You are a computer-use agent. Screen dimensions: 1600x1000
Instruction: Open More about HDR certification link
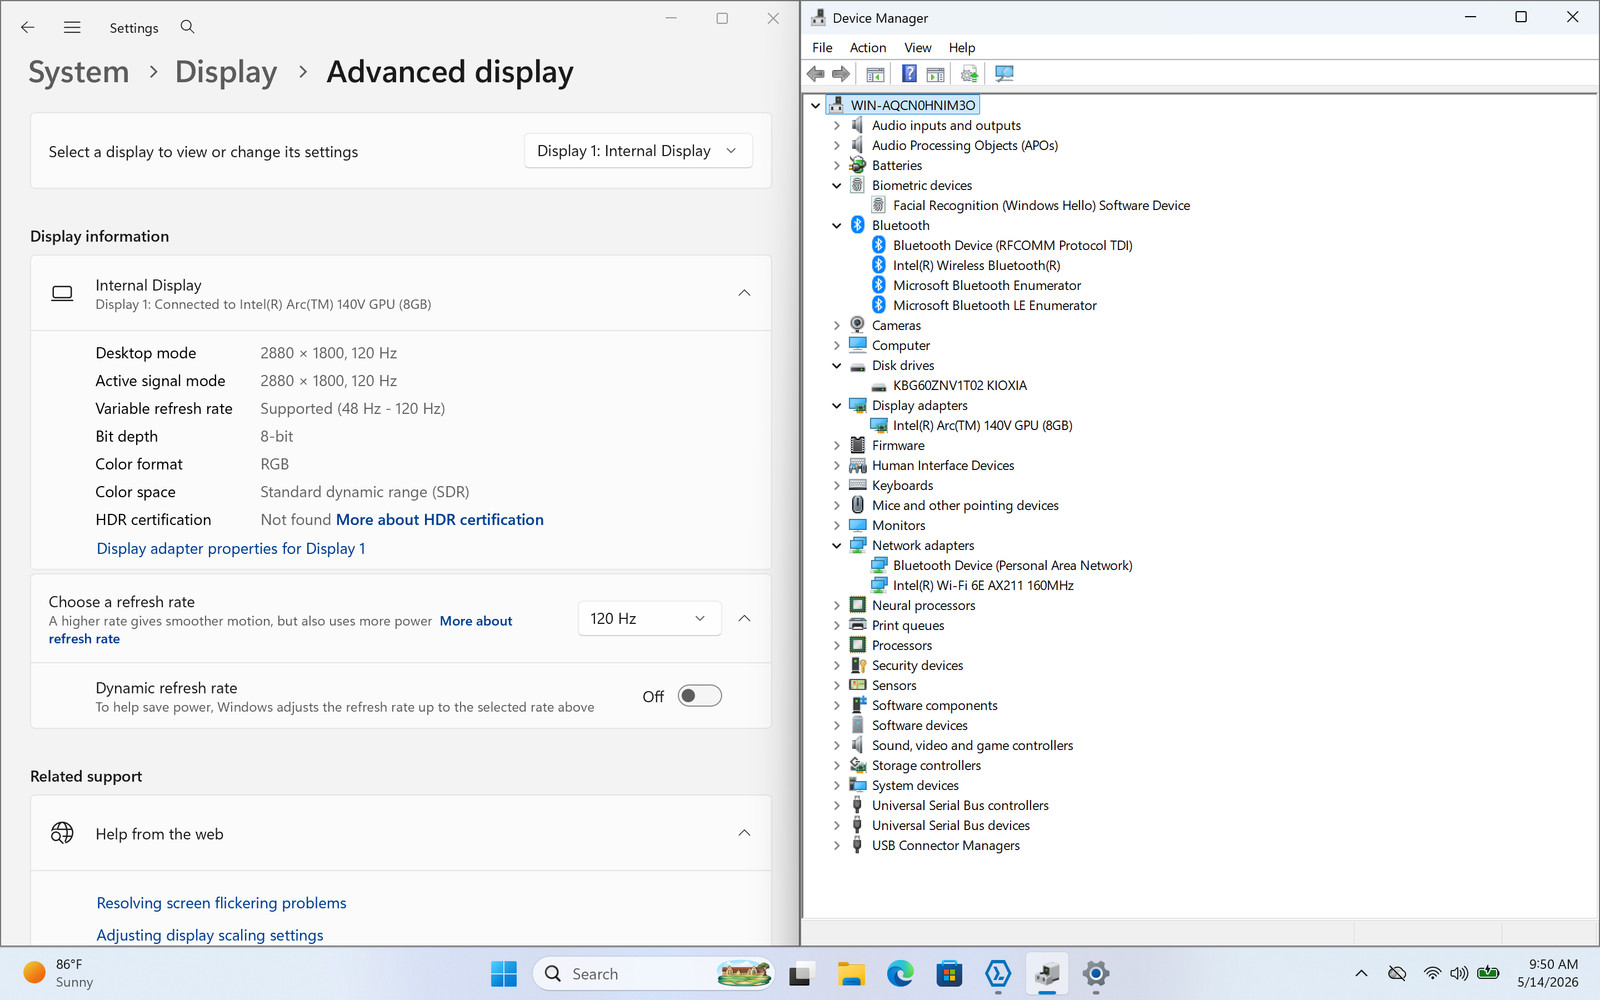[x=440, y=520]
